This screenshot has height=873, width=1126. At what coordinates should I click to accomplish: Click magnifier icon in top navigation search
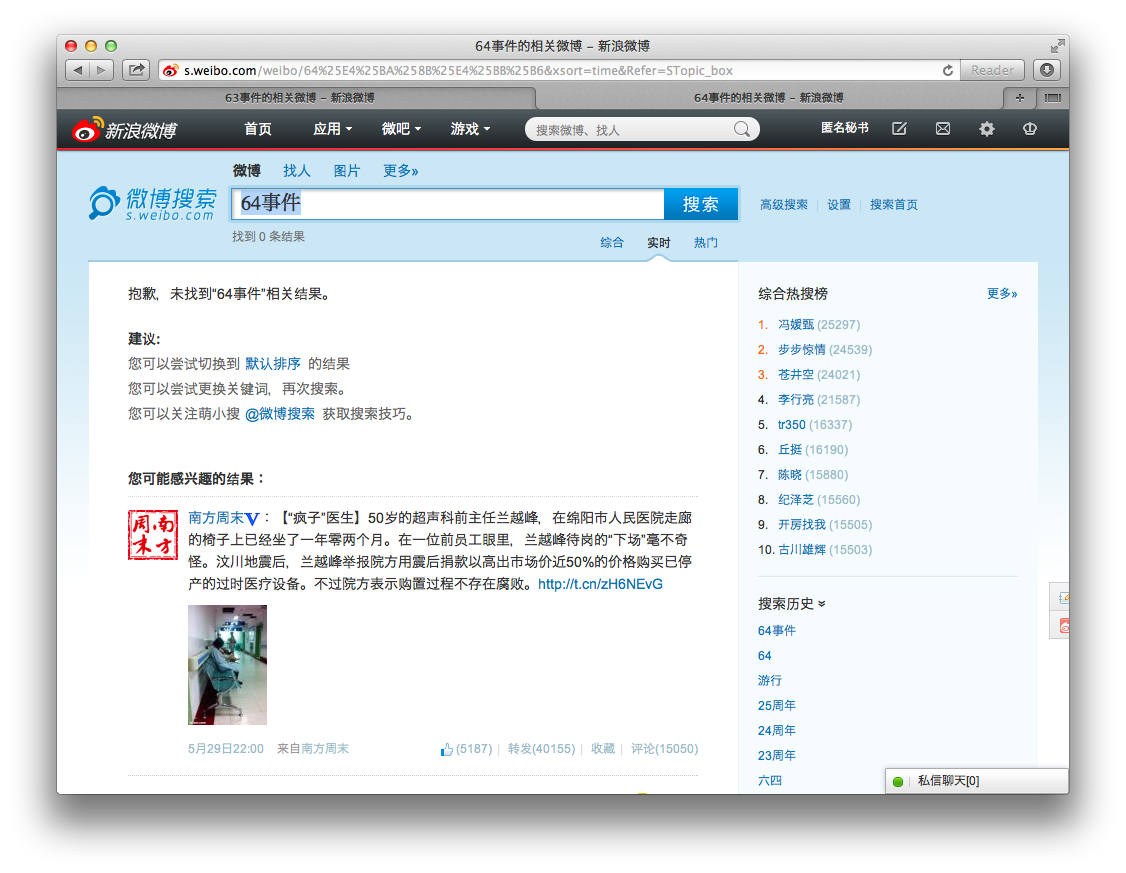pyautogui.click(x=742, y=129)
